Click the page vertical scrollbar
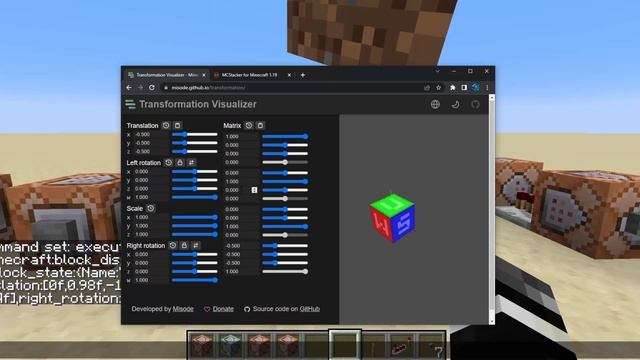The image size is (640, 360). [492, 209]
